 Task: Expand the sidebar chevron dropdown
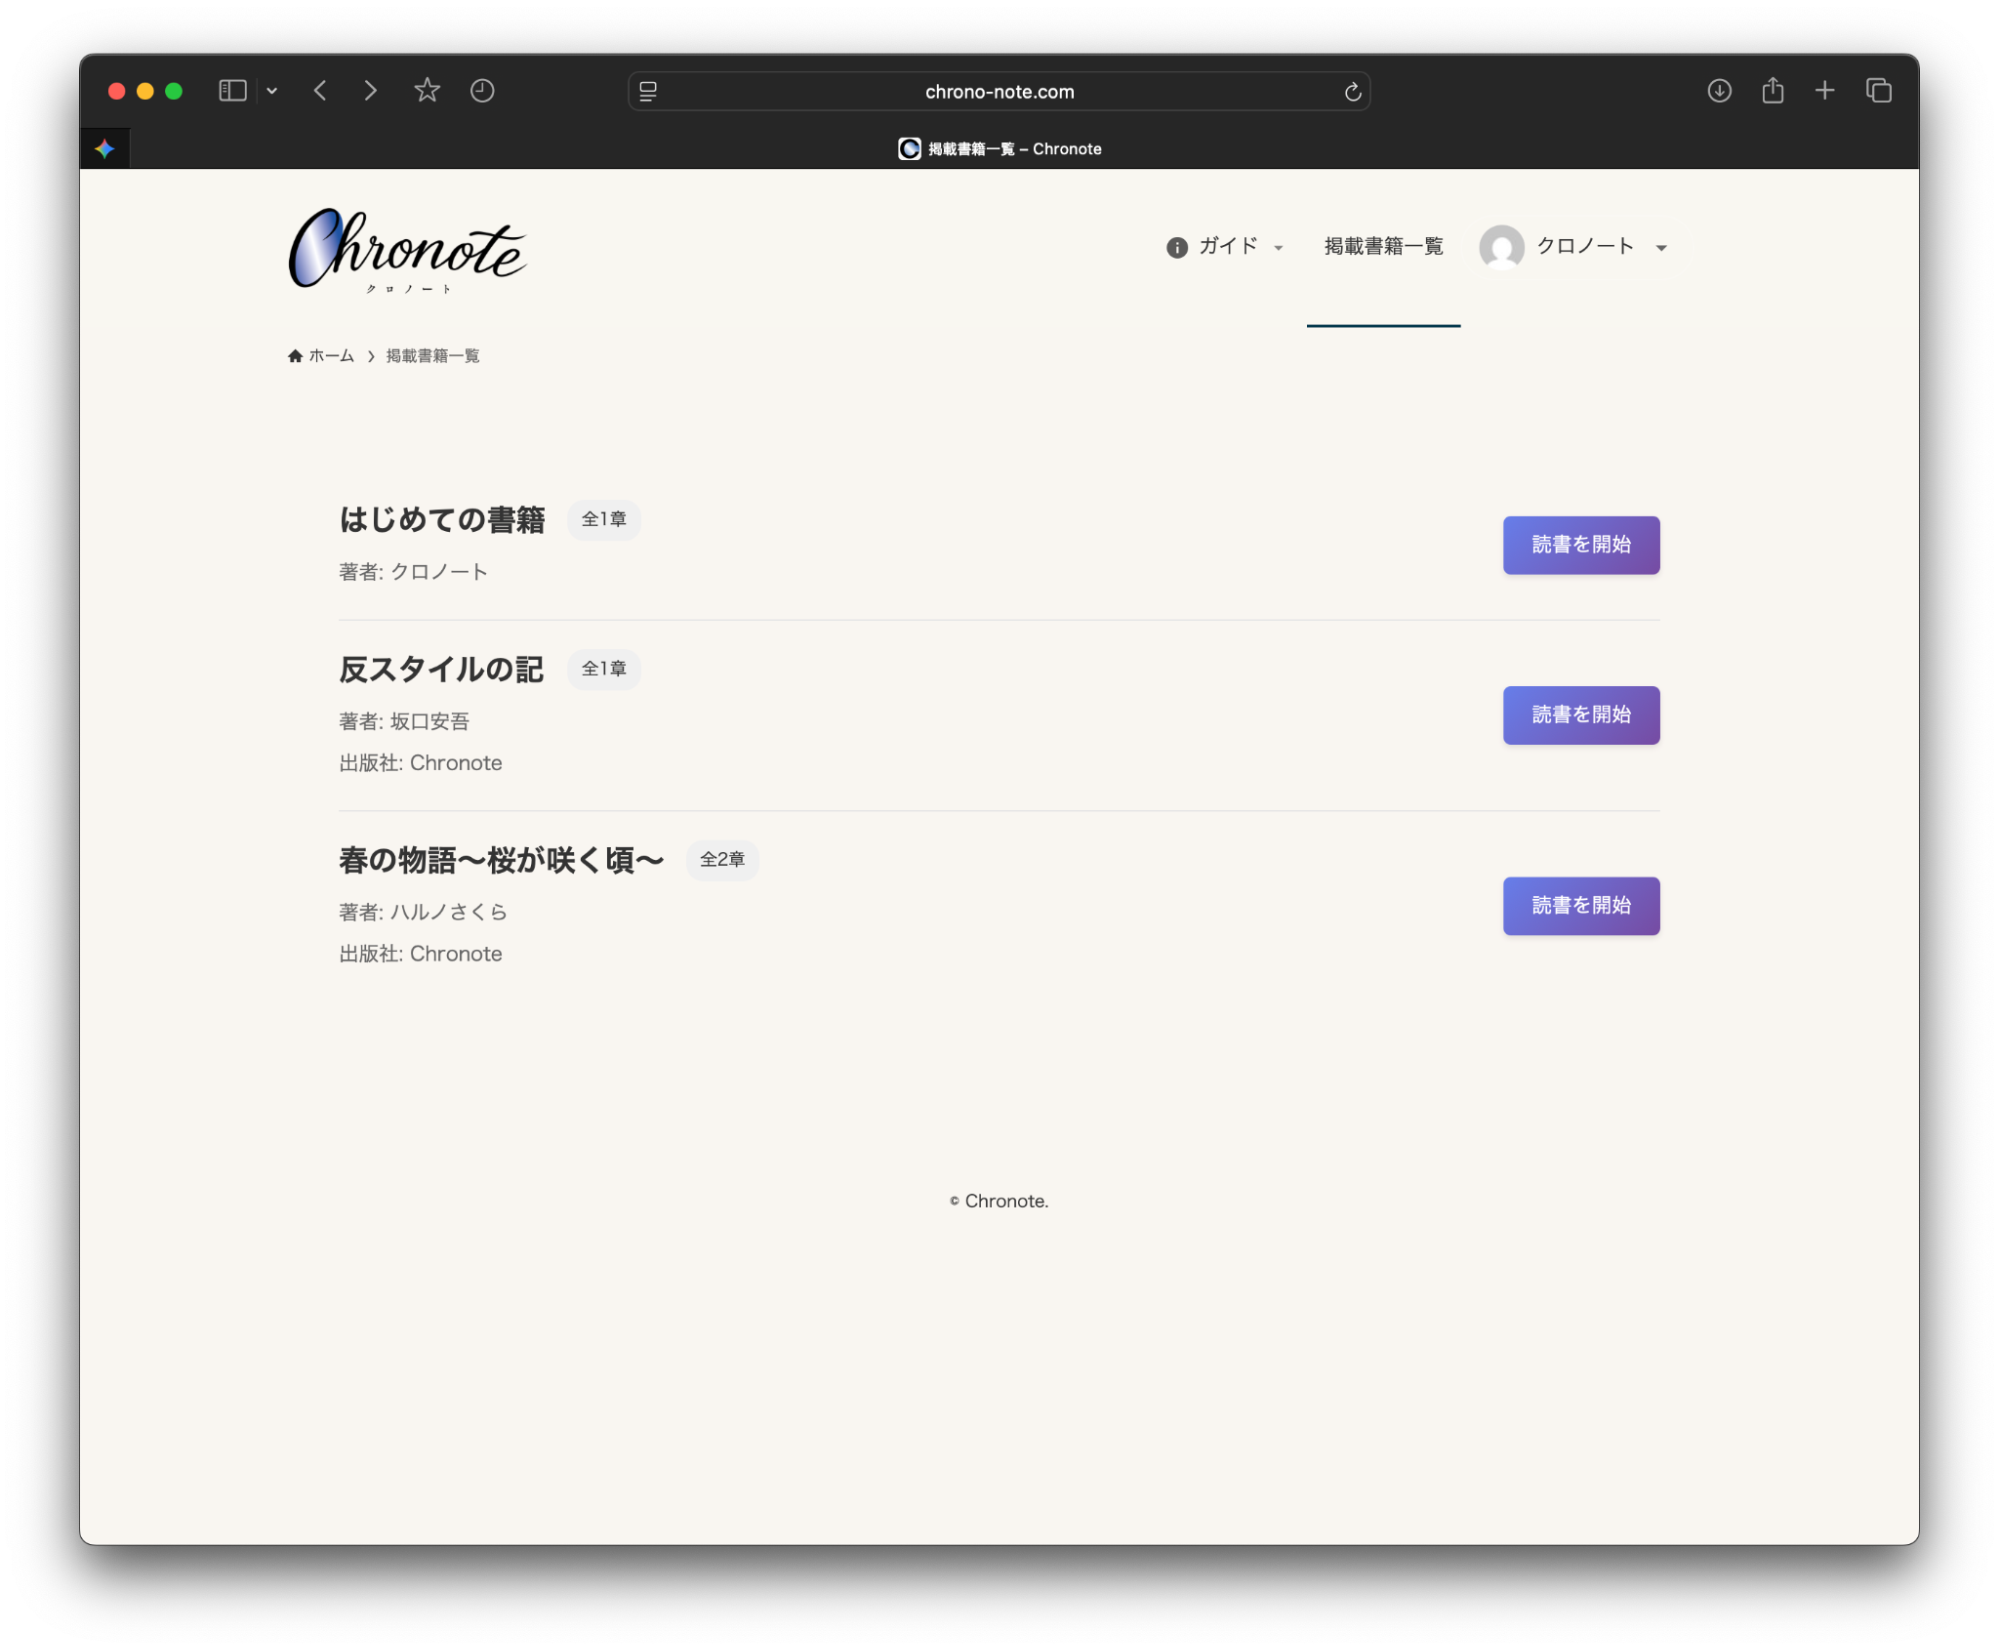click(x=272, y=90)
